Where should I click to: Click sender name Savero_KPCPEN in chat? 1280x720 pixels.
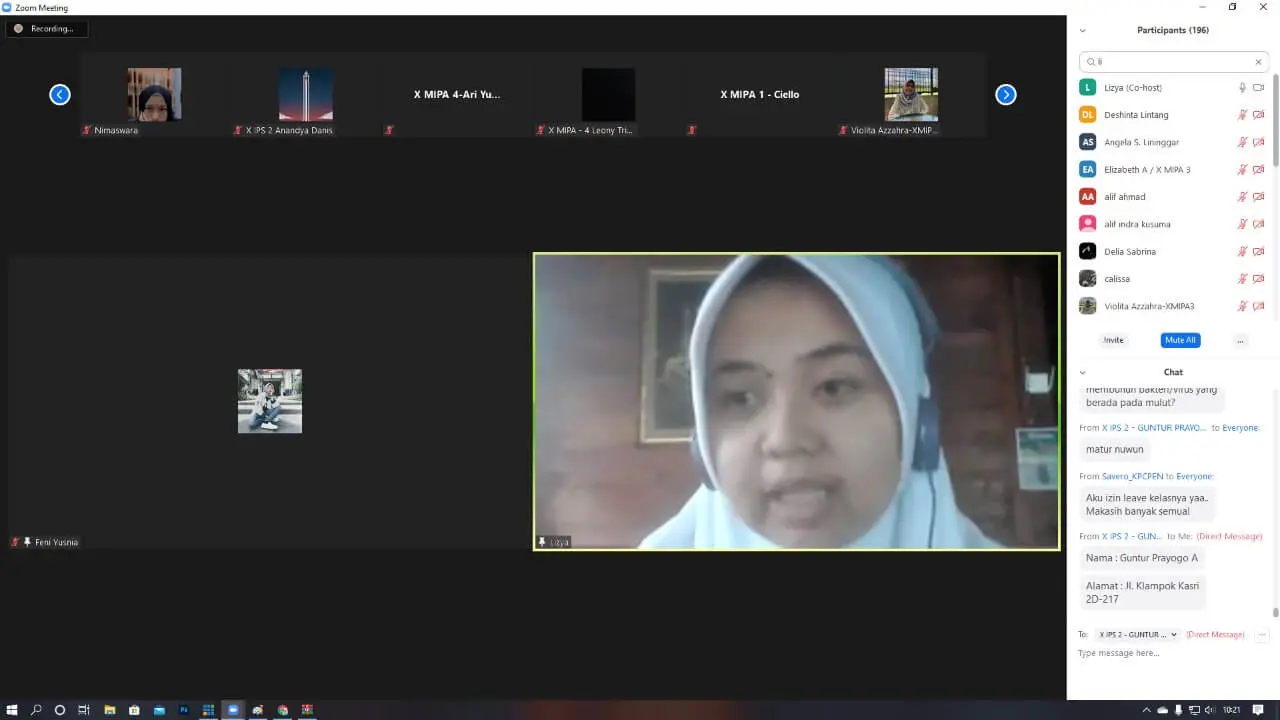(x=1132, y=477)
